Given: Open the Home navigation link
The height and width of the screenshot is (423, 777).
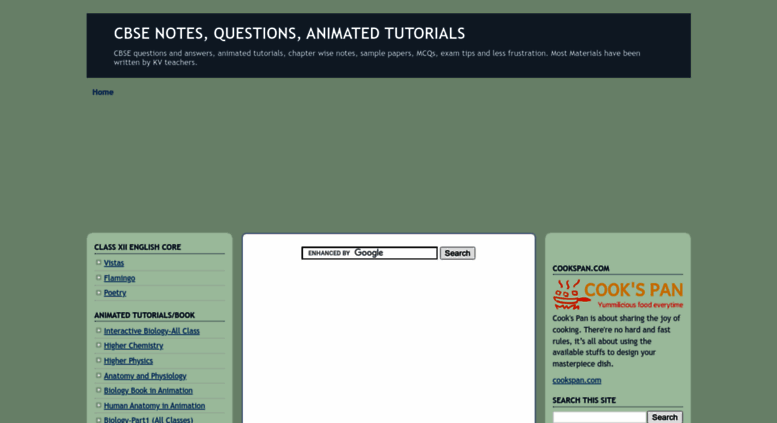Looking at the screenshot, I should click(103, 92).
